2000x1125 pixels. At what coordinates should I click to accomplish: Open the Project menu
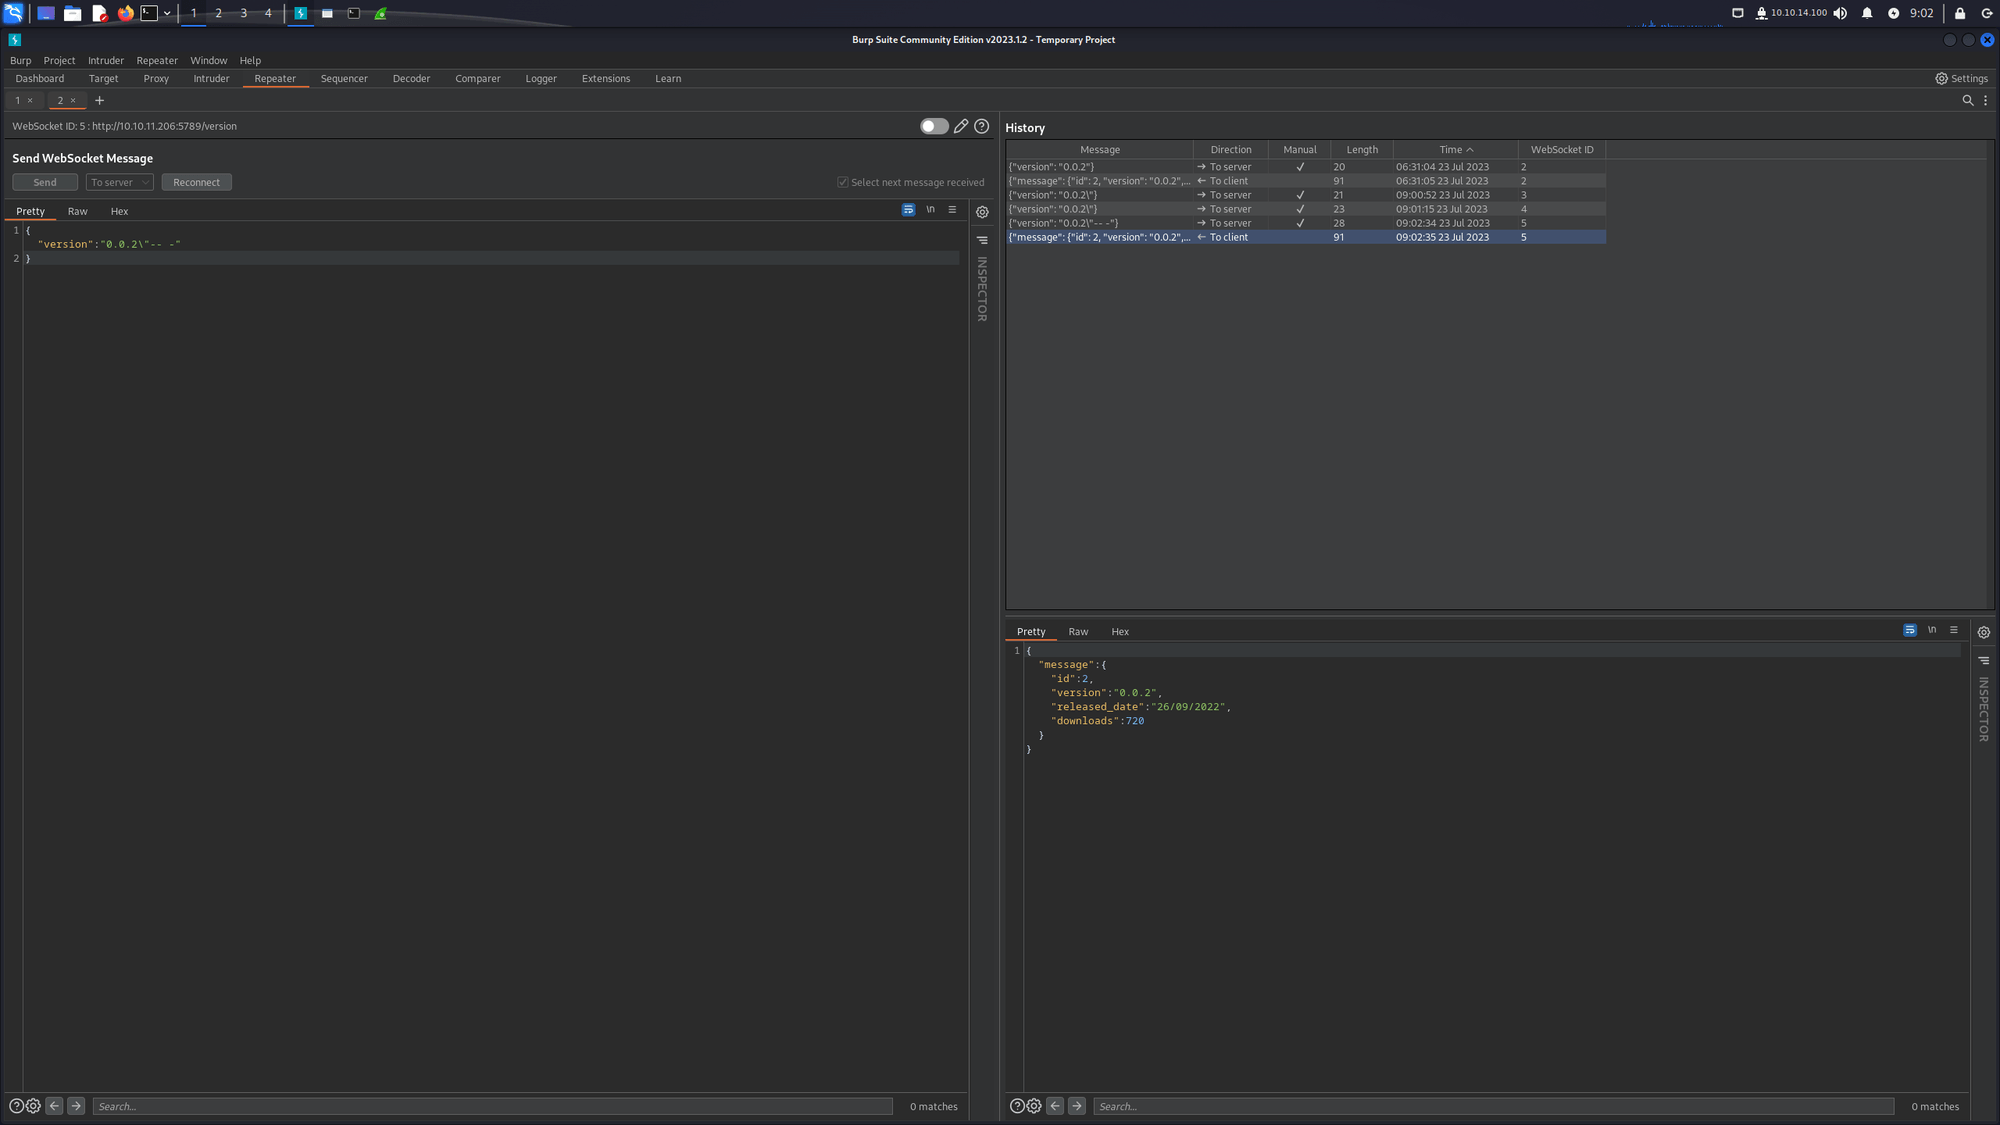59,60
